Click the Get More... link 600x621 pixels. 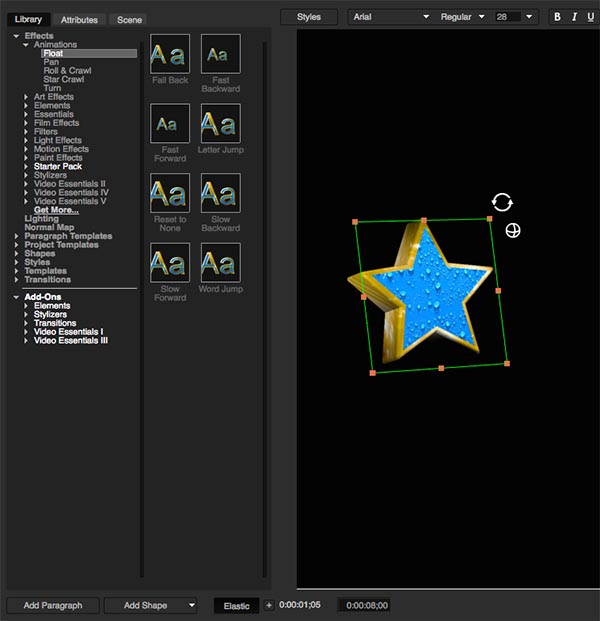coord(56,210)
